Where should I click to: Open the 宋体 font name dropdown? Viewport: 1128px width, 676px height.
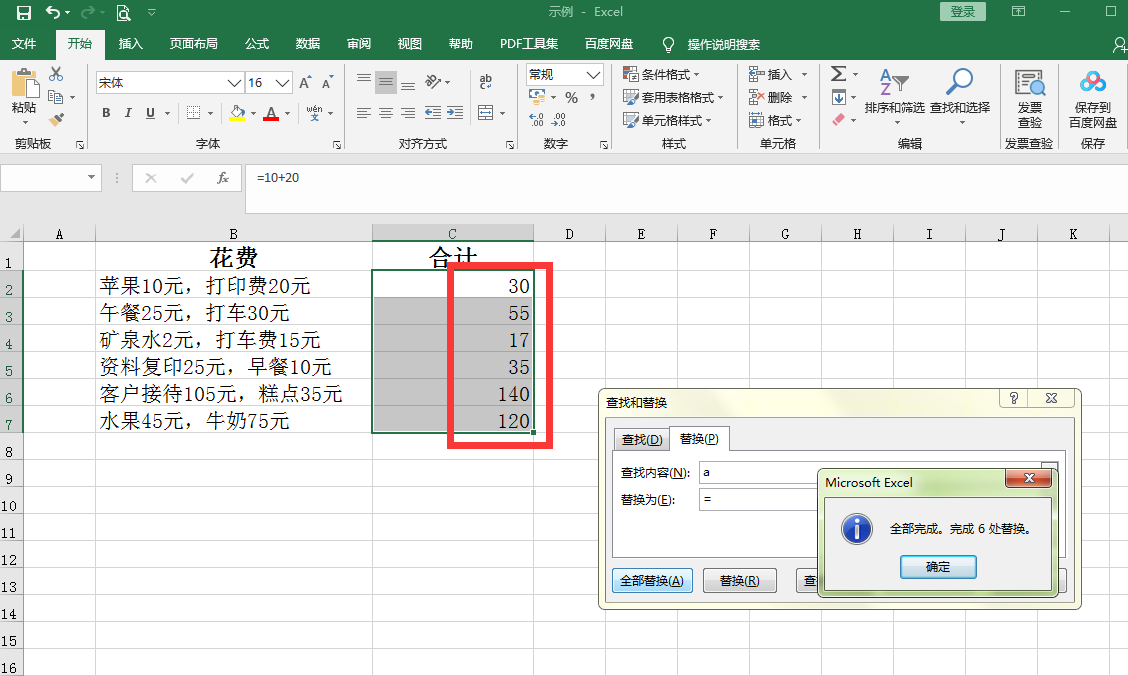[234, 83]
